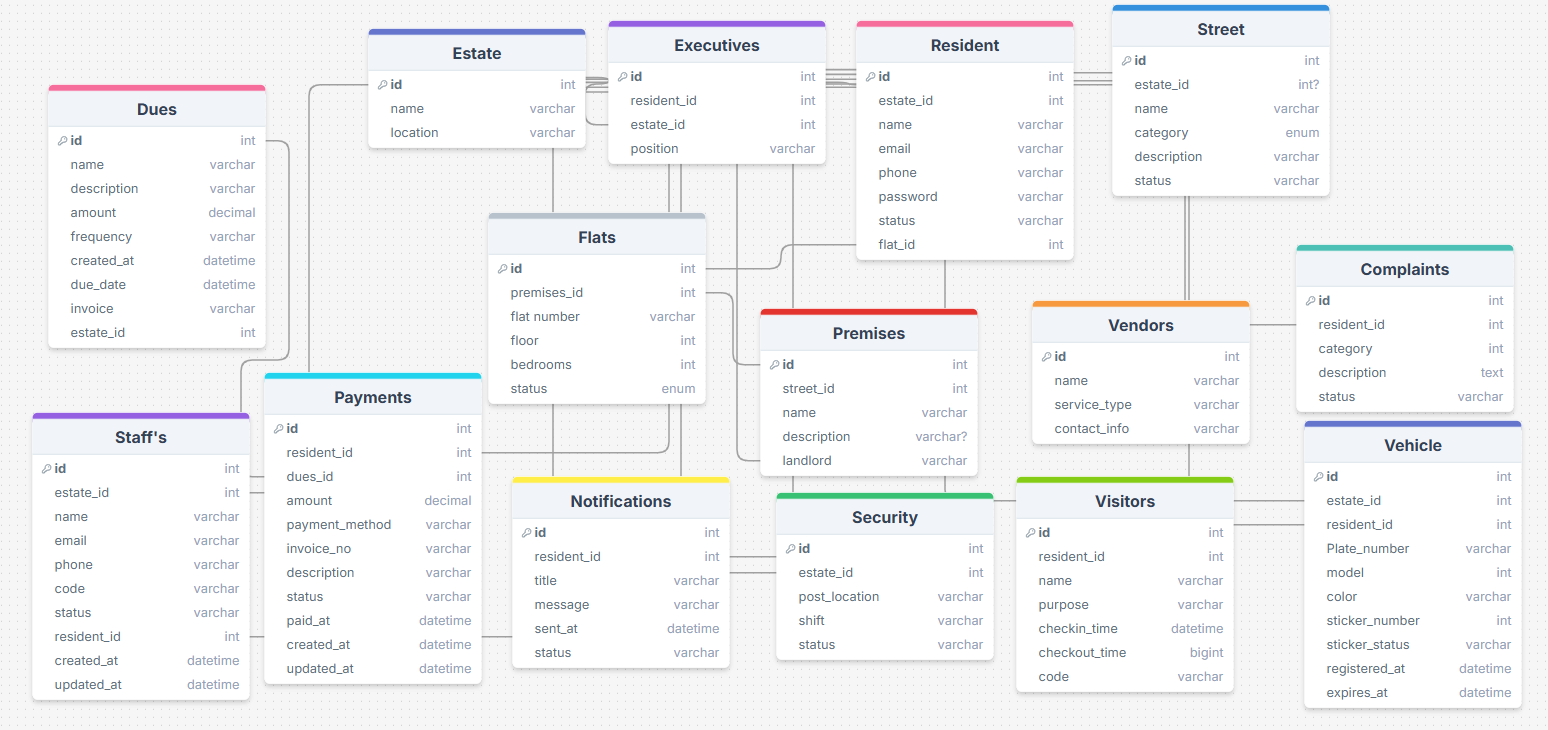Image resolution: width=1548 pixels, height=730 pixels.
Task: Click the Premises table primary key icon
Action: coord(774,365)
